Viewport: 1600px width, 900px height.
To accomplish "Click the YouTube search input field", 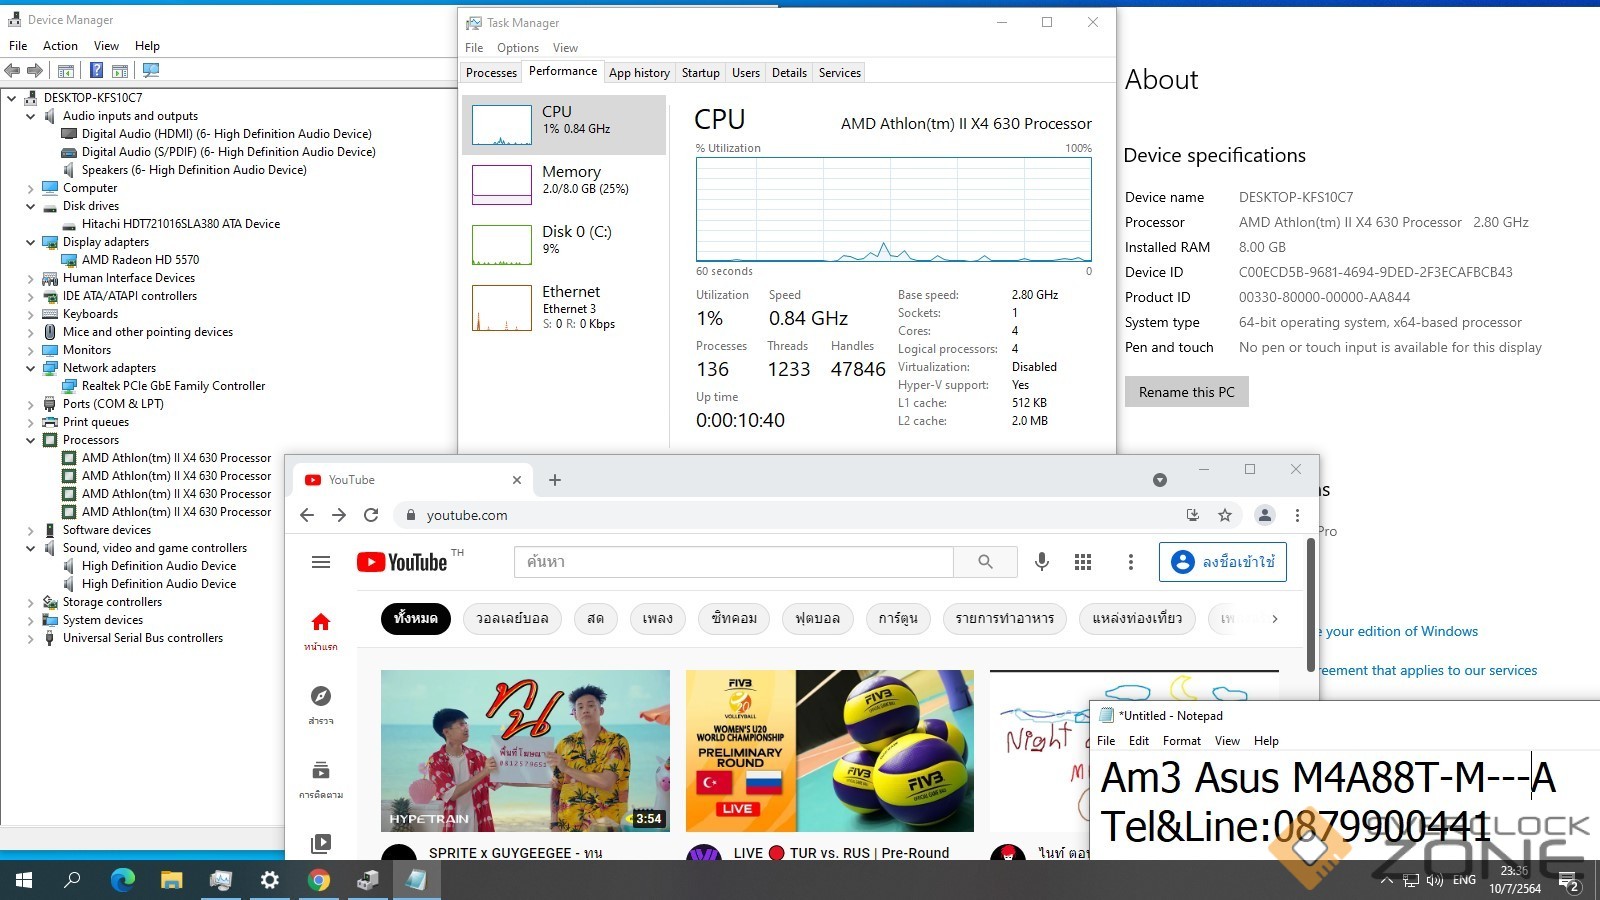I will (733, 562).
